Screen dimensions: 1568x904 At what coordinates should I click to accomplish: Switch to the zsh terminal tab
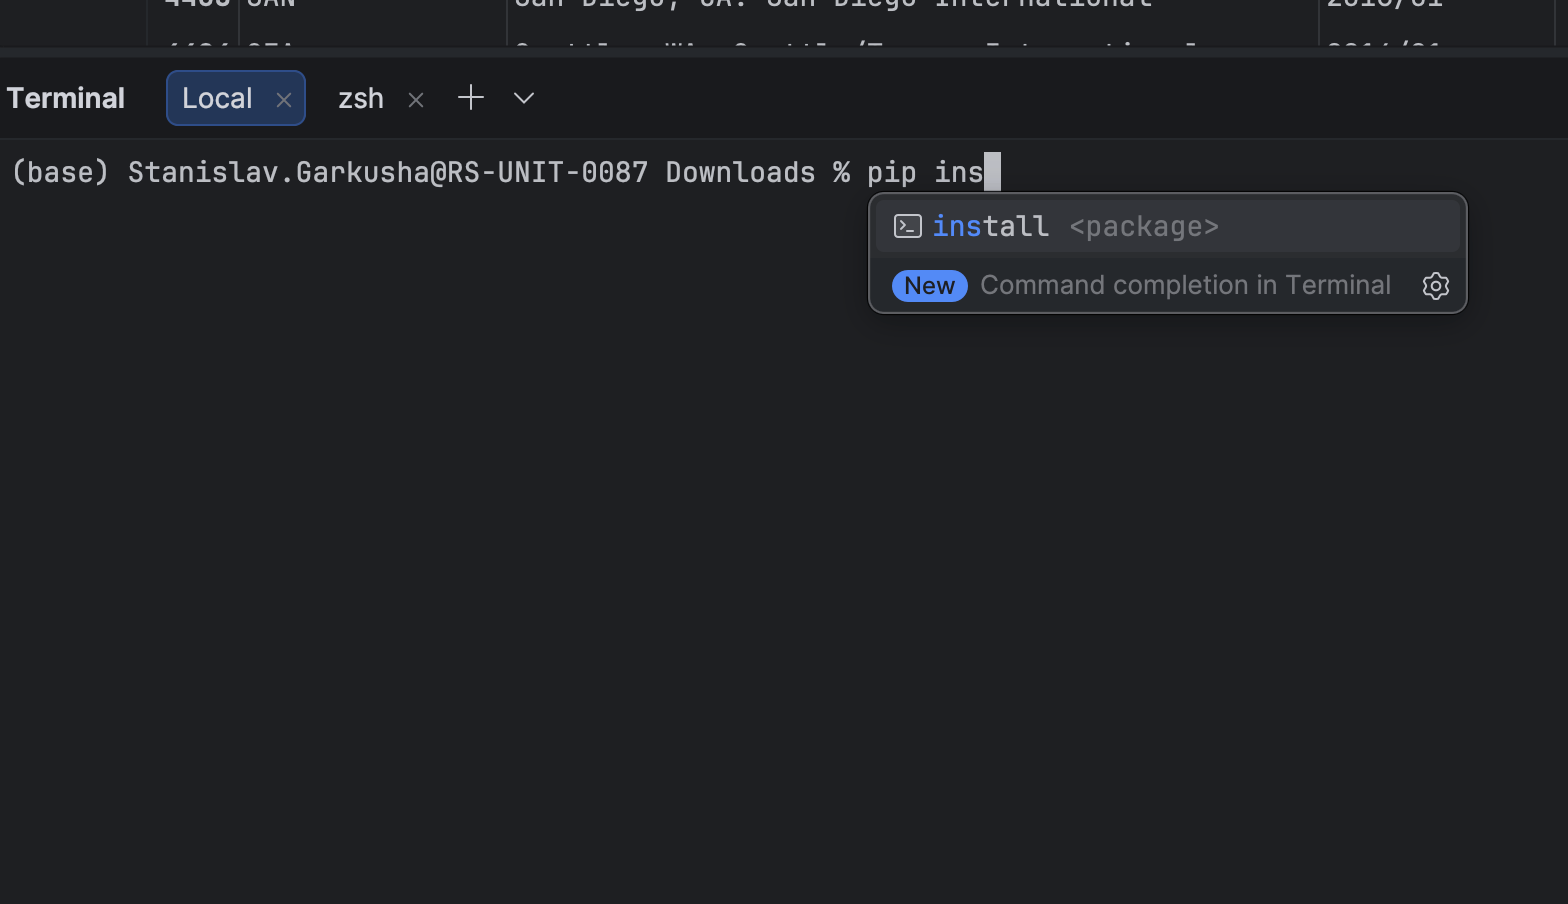click(x=360, y=98)
